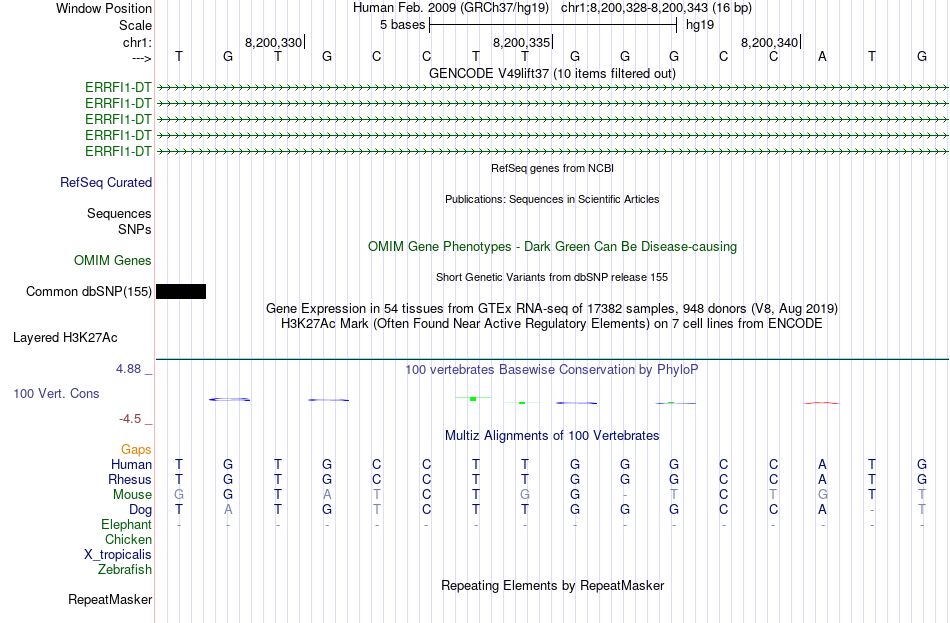Click the red PhyloP conservation bar
The width and height of the screenshot is (950, 623).
[x=822, y=402]
